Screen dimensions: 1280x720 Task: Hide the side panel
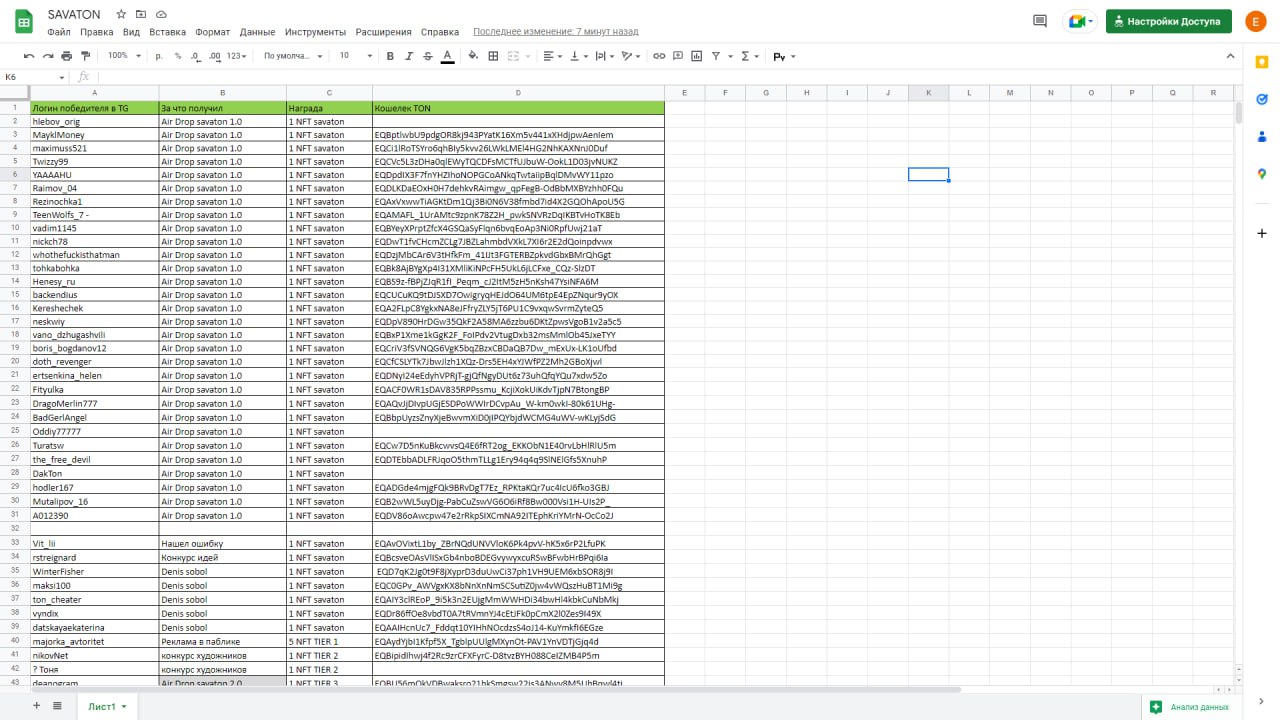1262,700
